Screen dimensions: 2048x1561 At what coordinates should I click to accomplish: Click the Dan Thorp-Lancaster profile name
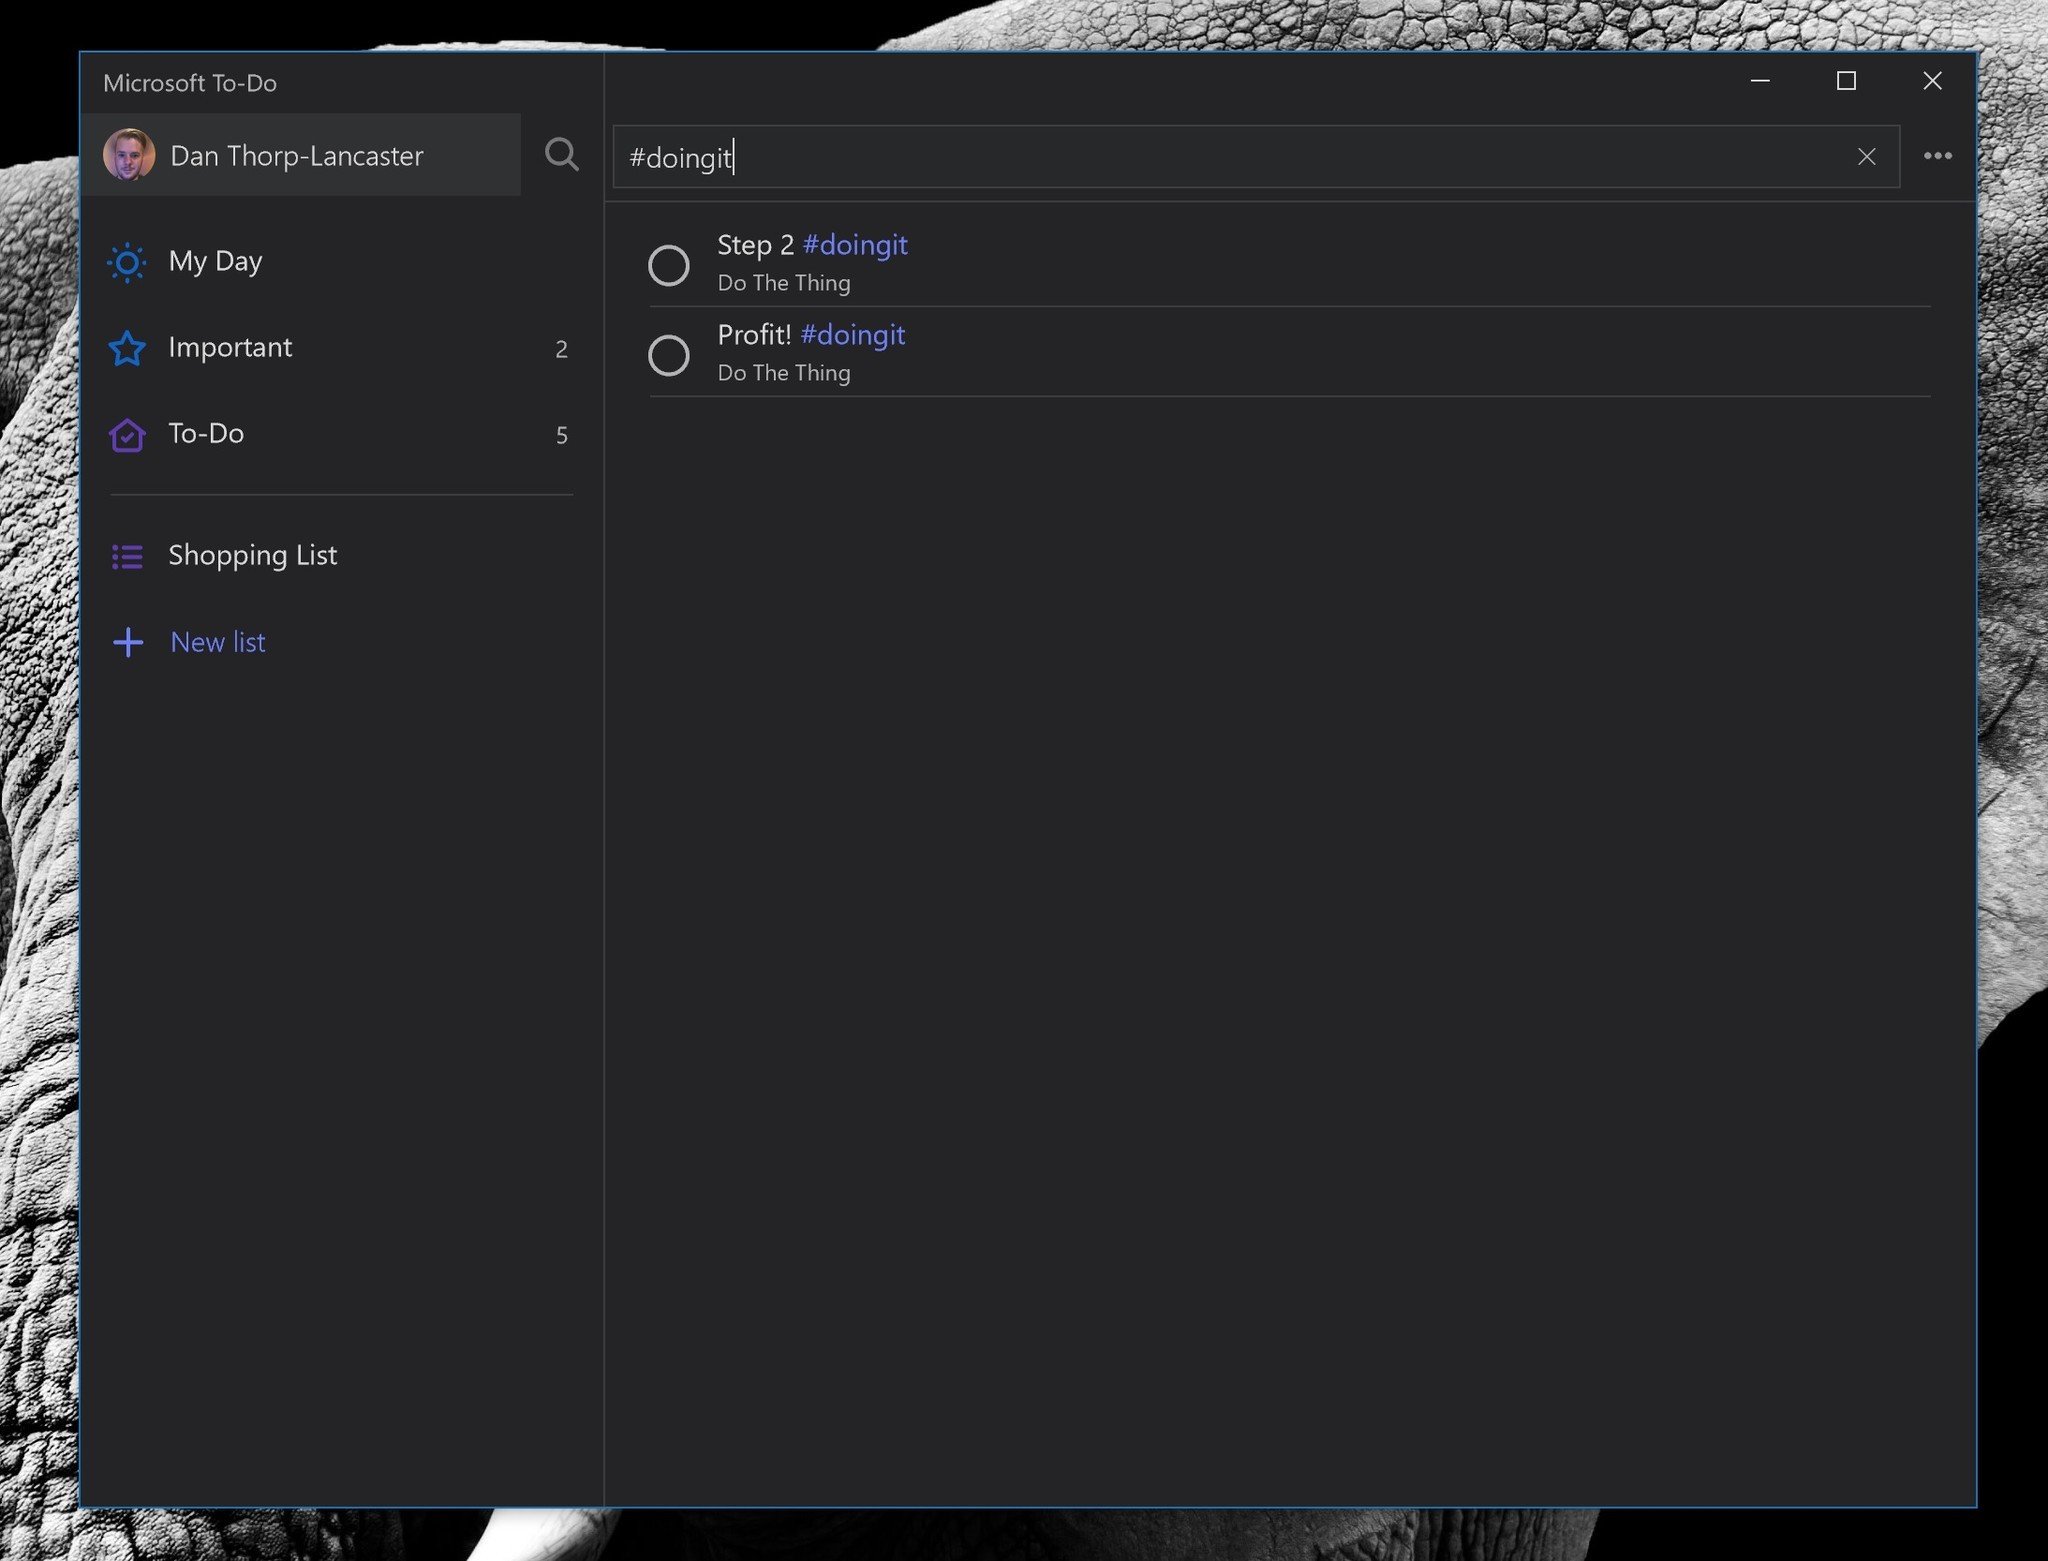point(297,154)
